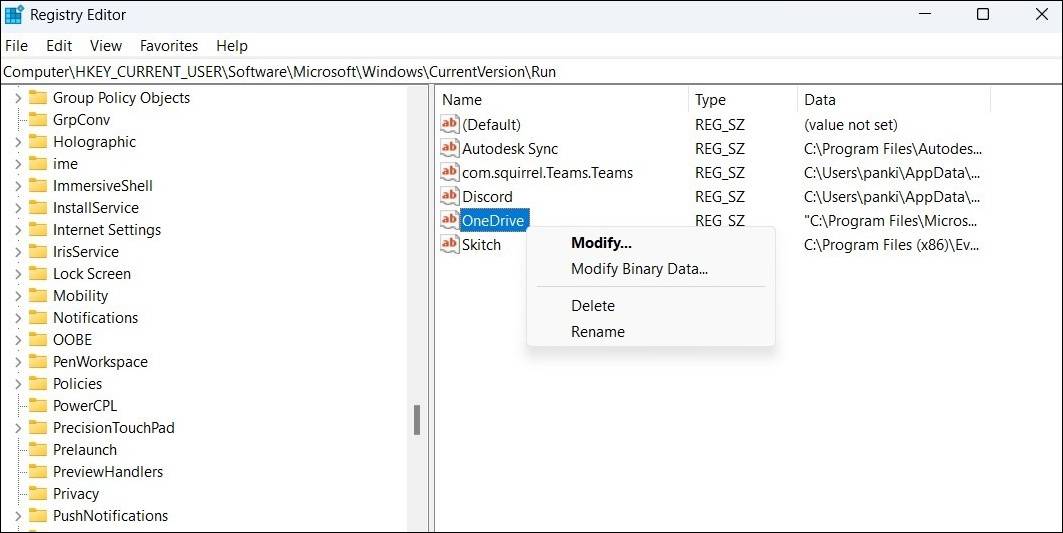
Task: Click the left pane vertical scrollbar thumb
Action: pyautogui.click(x=417, y=420)
